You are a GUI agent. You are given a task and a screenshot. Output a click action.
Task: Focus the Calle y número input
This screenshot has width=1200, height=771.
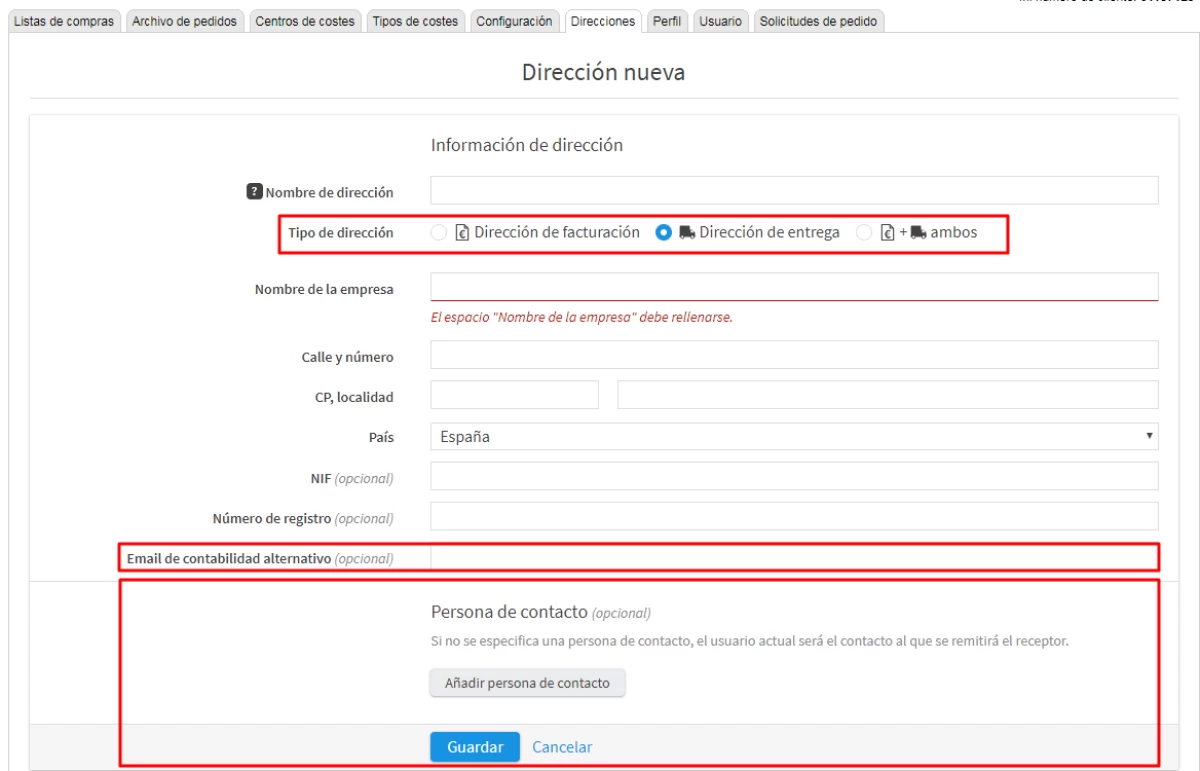pyautogui.click(x=794, y=355)
